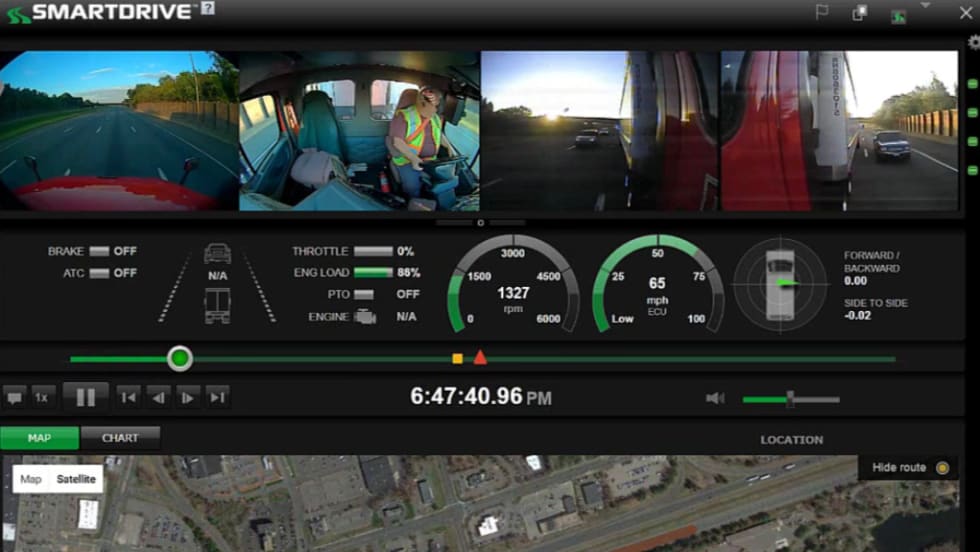The image size is (980, 552).
Task: Select the MAP tab
Action: [x=39, y=438]
